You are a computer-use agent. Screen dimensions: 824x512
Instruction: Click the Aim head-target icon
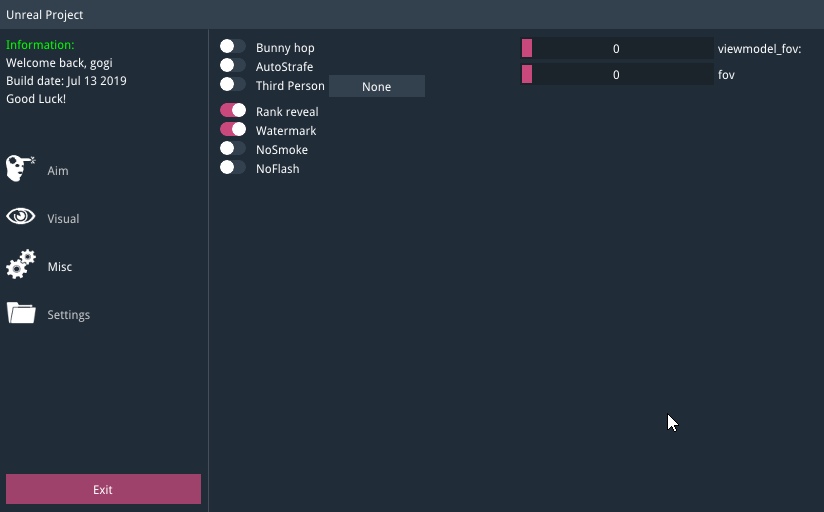[21, 168]
